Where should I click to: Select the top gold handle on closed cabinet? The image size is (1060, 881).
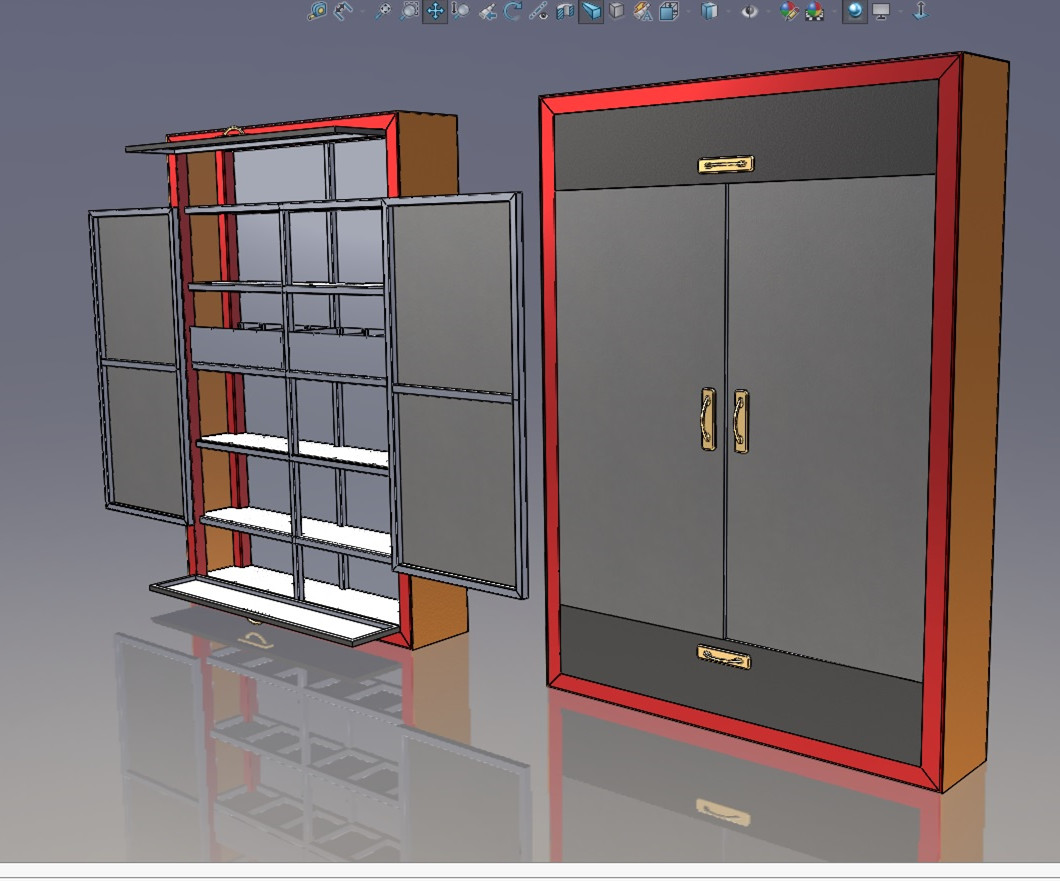[x=726, y=164]
